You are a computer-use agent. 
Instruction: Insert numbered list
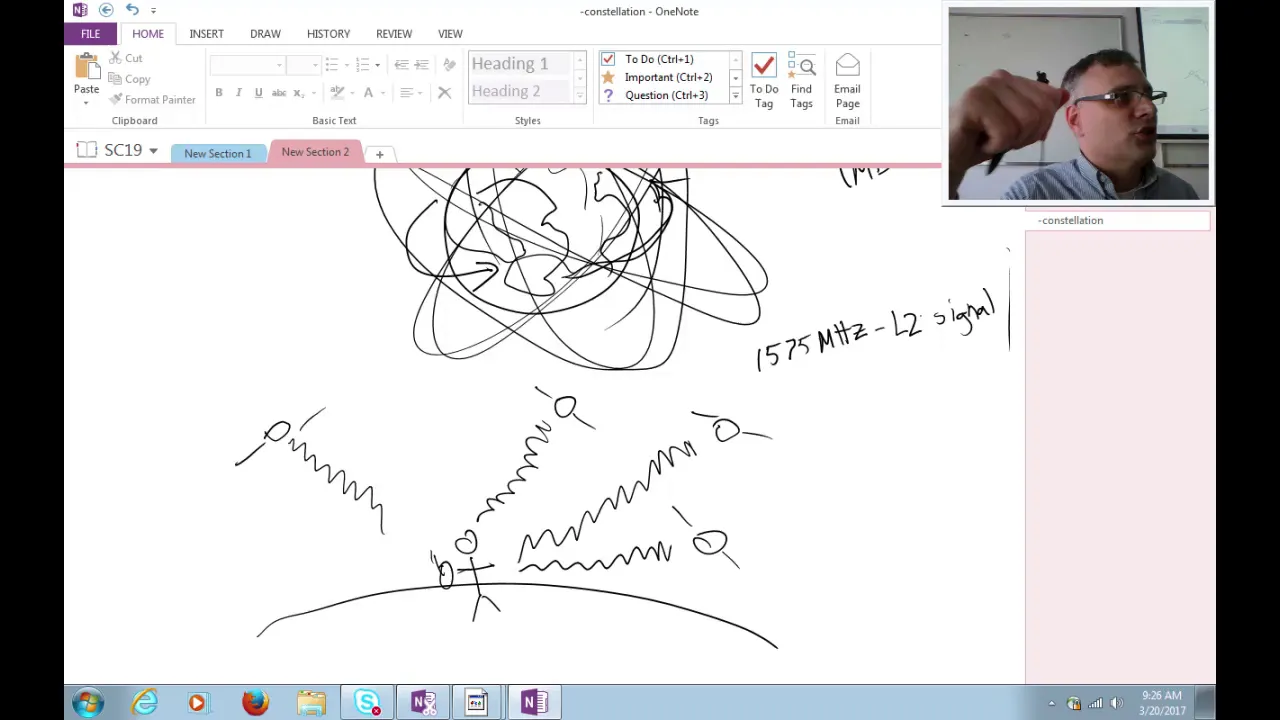click(362, 65)
